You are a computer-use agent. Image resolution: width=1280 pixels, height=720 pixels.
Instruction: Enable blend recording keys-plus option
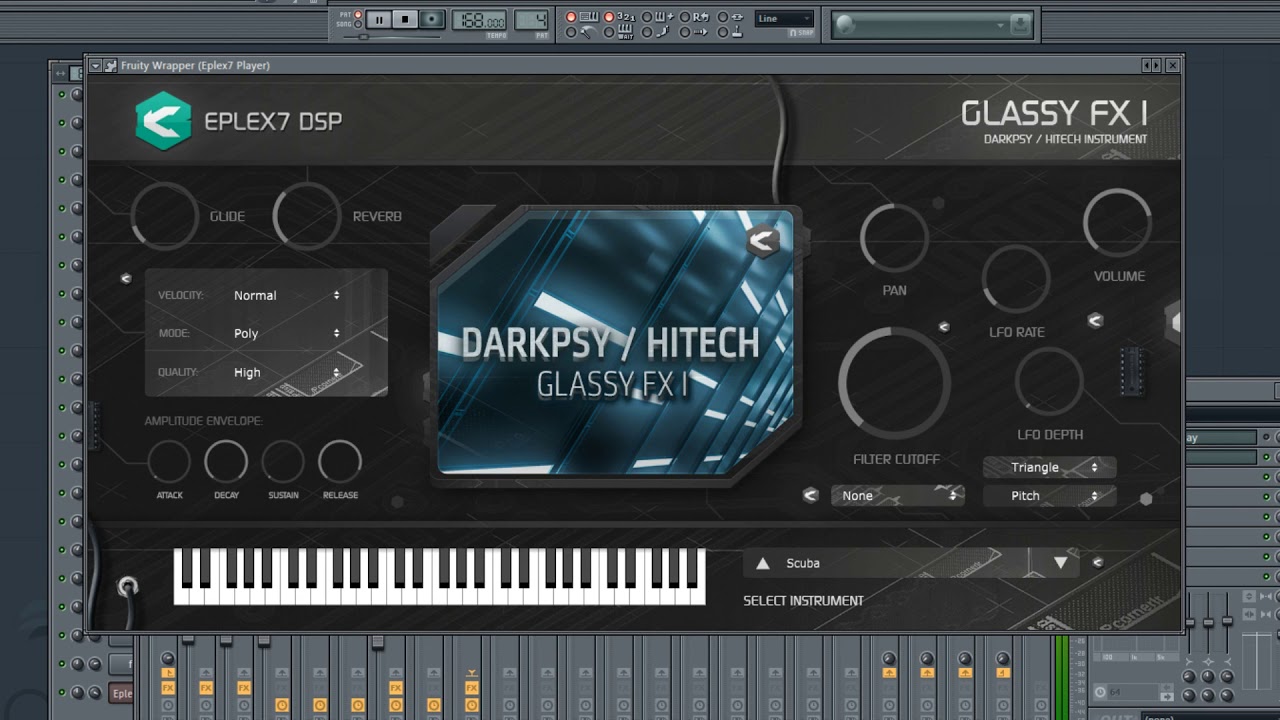(x=659, y=17)
